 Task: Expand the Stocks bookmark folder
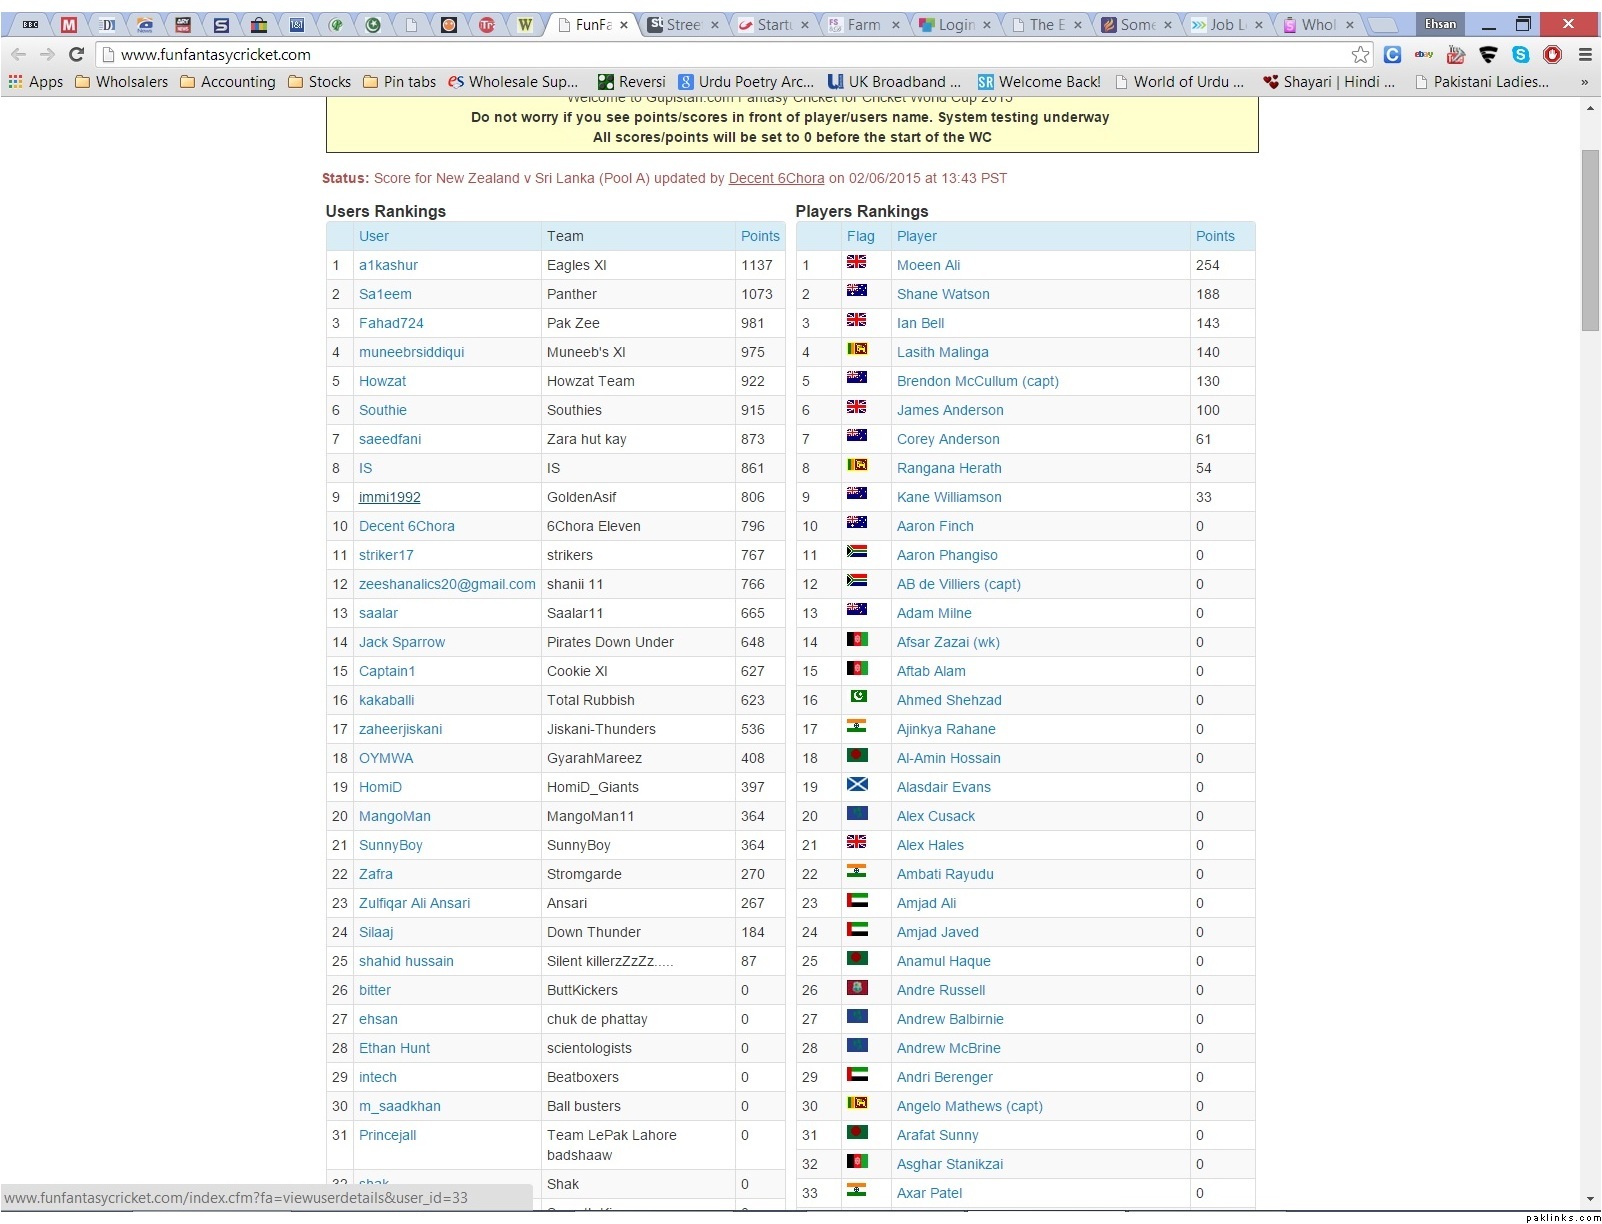click(319, 82)
